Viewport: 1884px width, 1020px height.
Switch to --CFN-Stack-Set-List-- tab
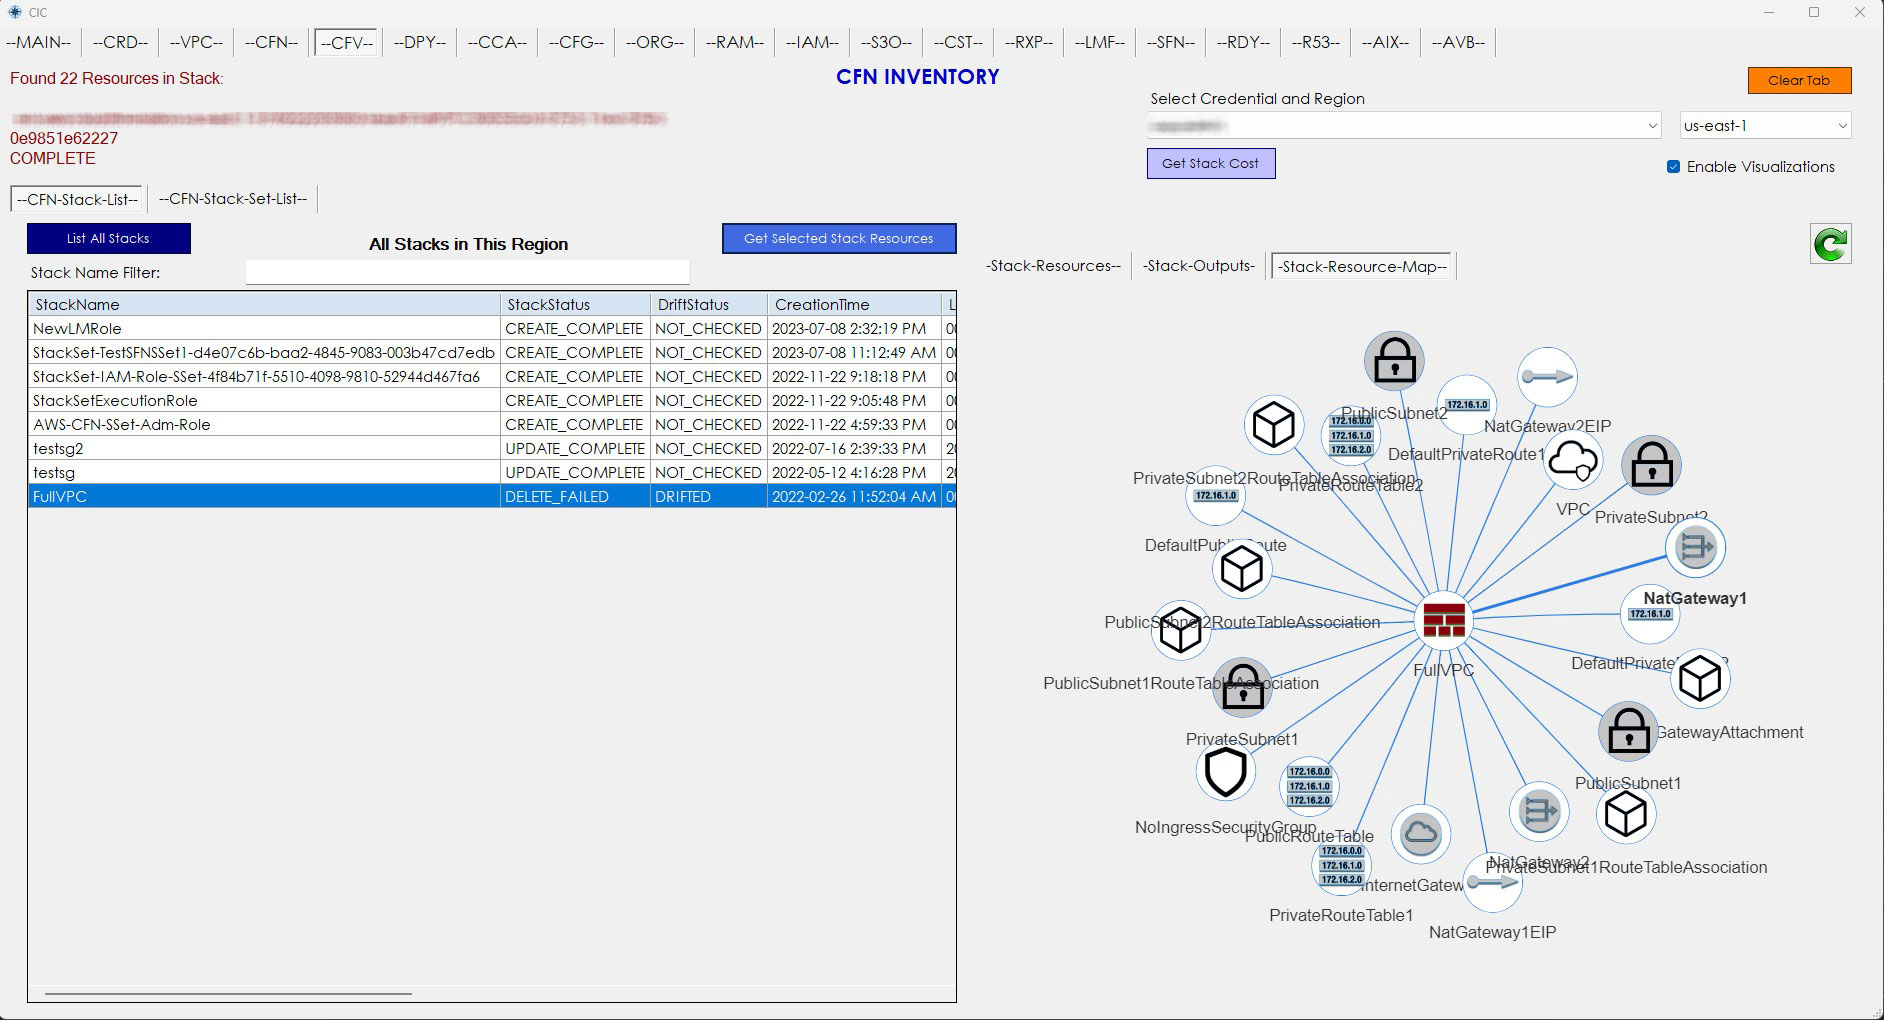tap(233, 199)
